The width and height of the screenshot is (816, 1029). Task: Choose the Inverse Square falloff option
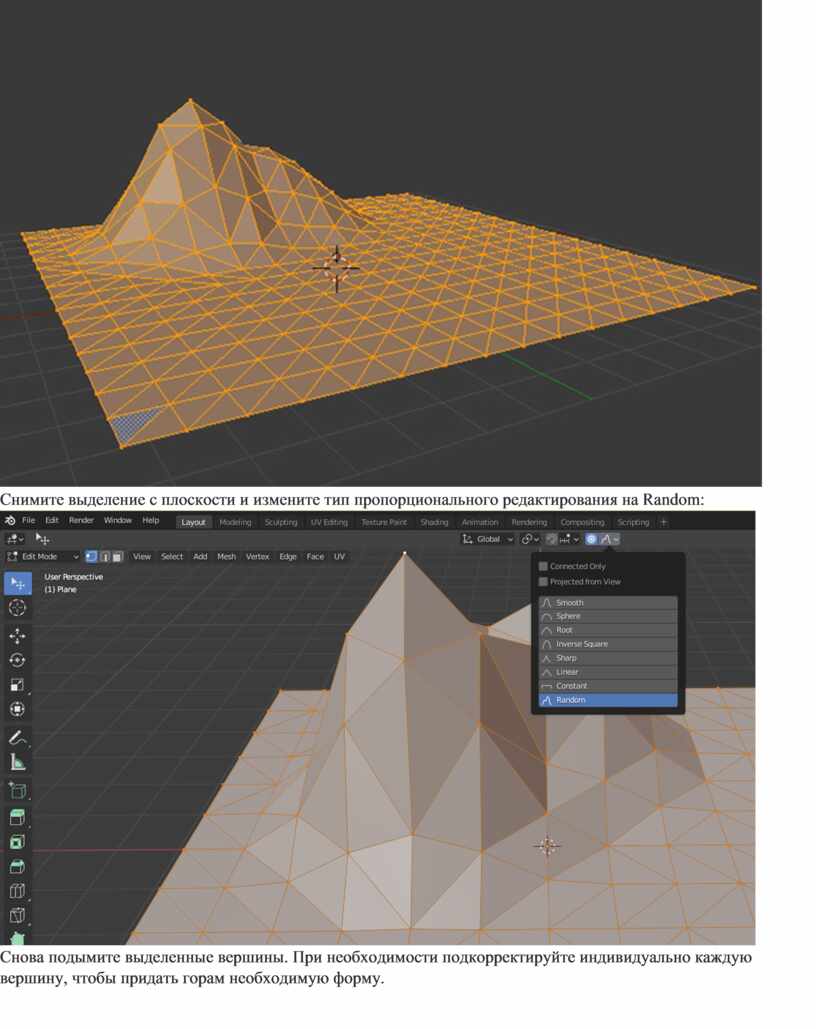pyautogui.click(x=608, y=644)
